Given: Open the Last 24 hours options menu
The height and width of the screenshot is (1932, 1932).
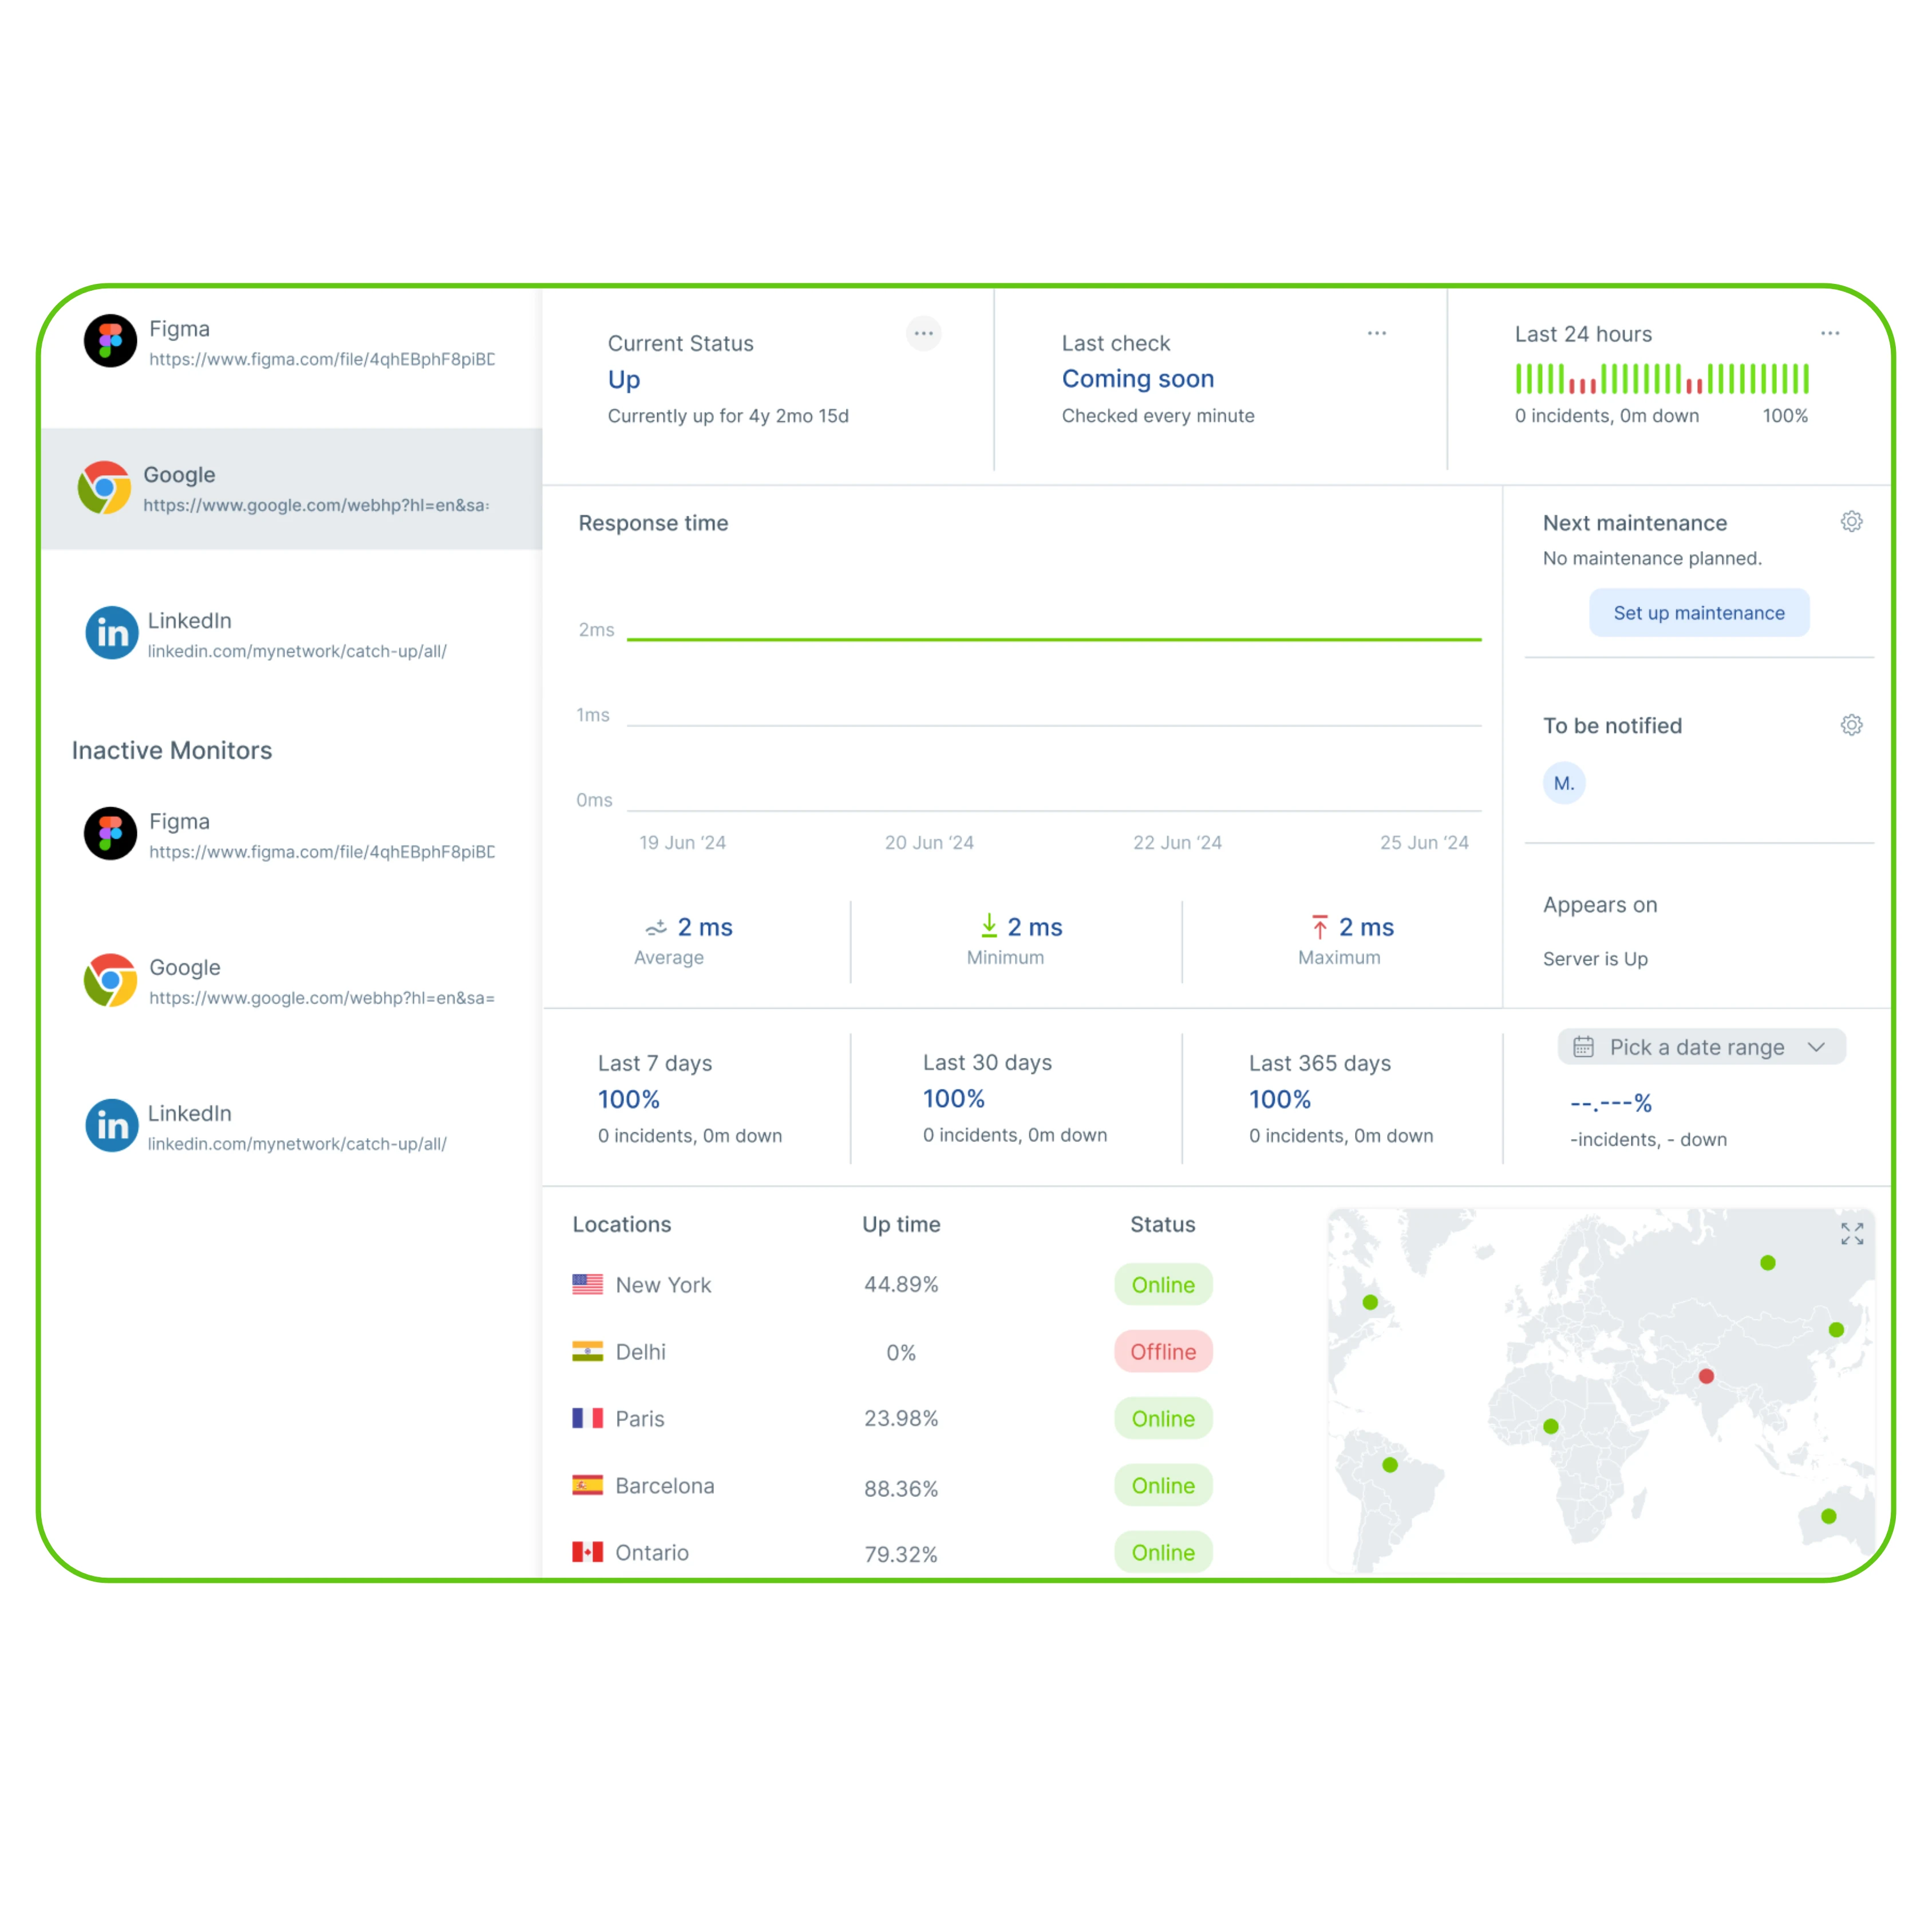Looking at the screenshot, I should (1830, 333).
